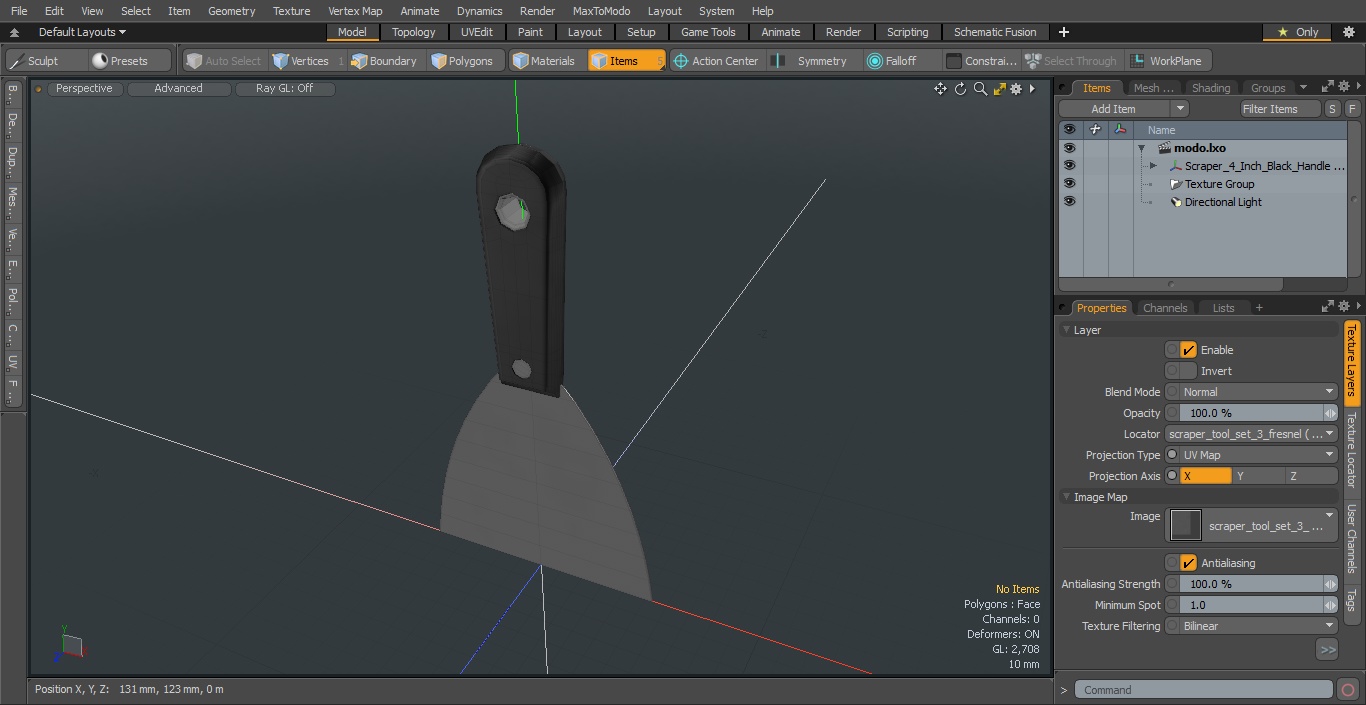Open the Properties panel settings gear
The image size is (1366, 705).
[x=1344, y=307]
